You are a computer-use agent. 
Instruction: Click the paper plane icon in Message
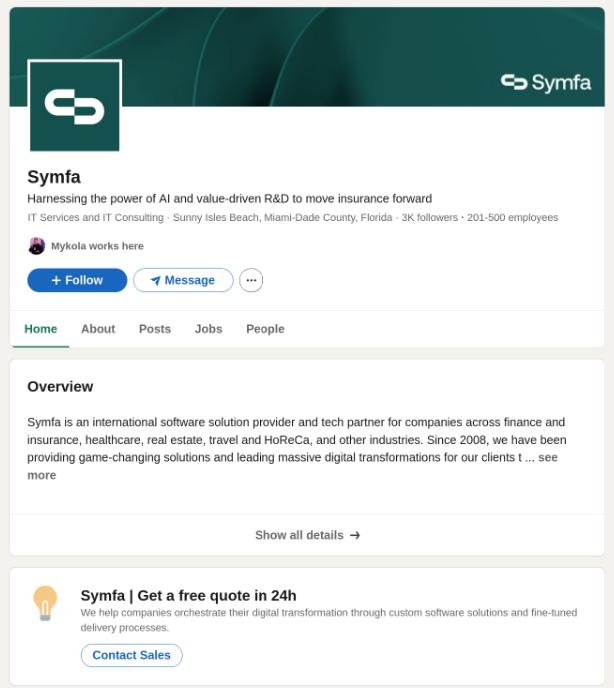(x=155, y=281)
